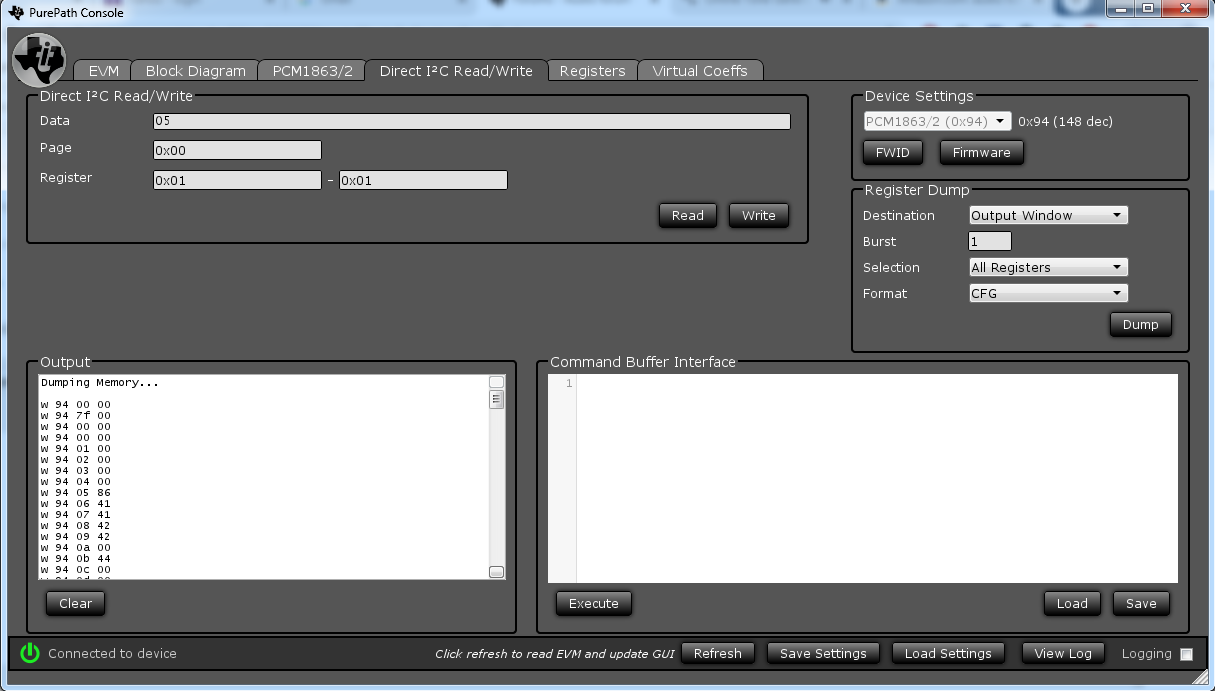Click the '0x94 (148 dec)' address text
Viewport: 1215px width, 691px height.
coord(1065,121)
